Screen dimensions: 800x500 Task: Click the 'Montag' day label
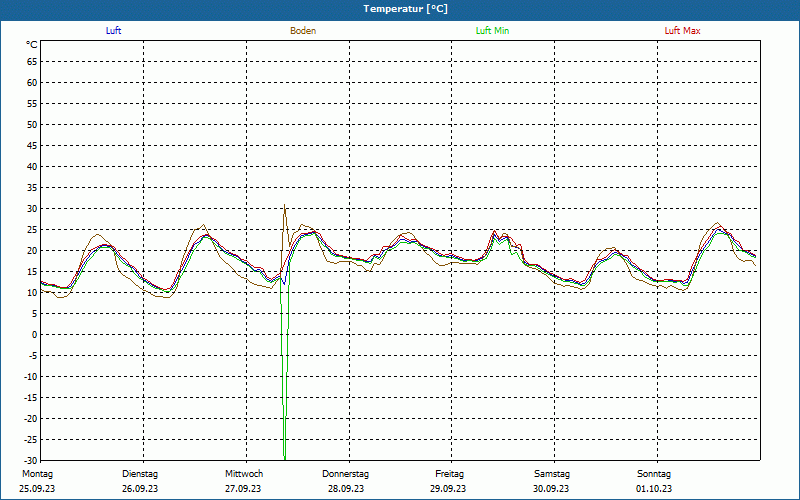pyautogui.click(x=38, y=474)
